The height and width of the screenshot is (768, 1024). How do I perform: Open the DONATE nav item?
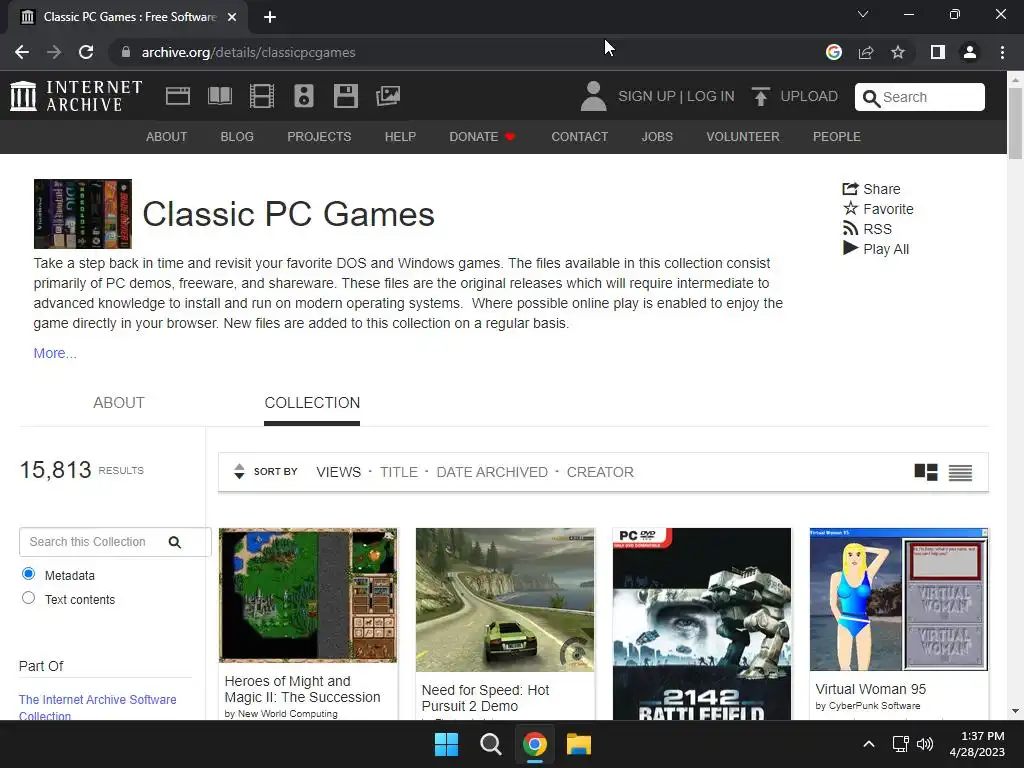tap(482, 136)
